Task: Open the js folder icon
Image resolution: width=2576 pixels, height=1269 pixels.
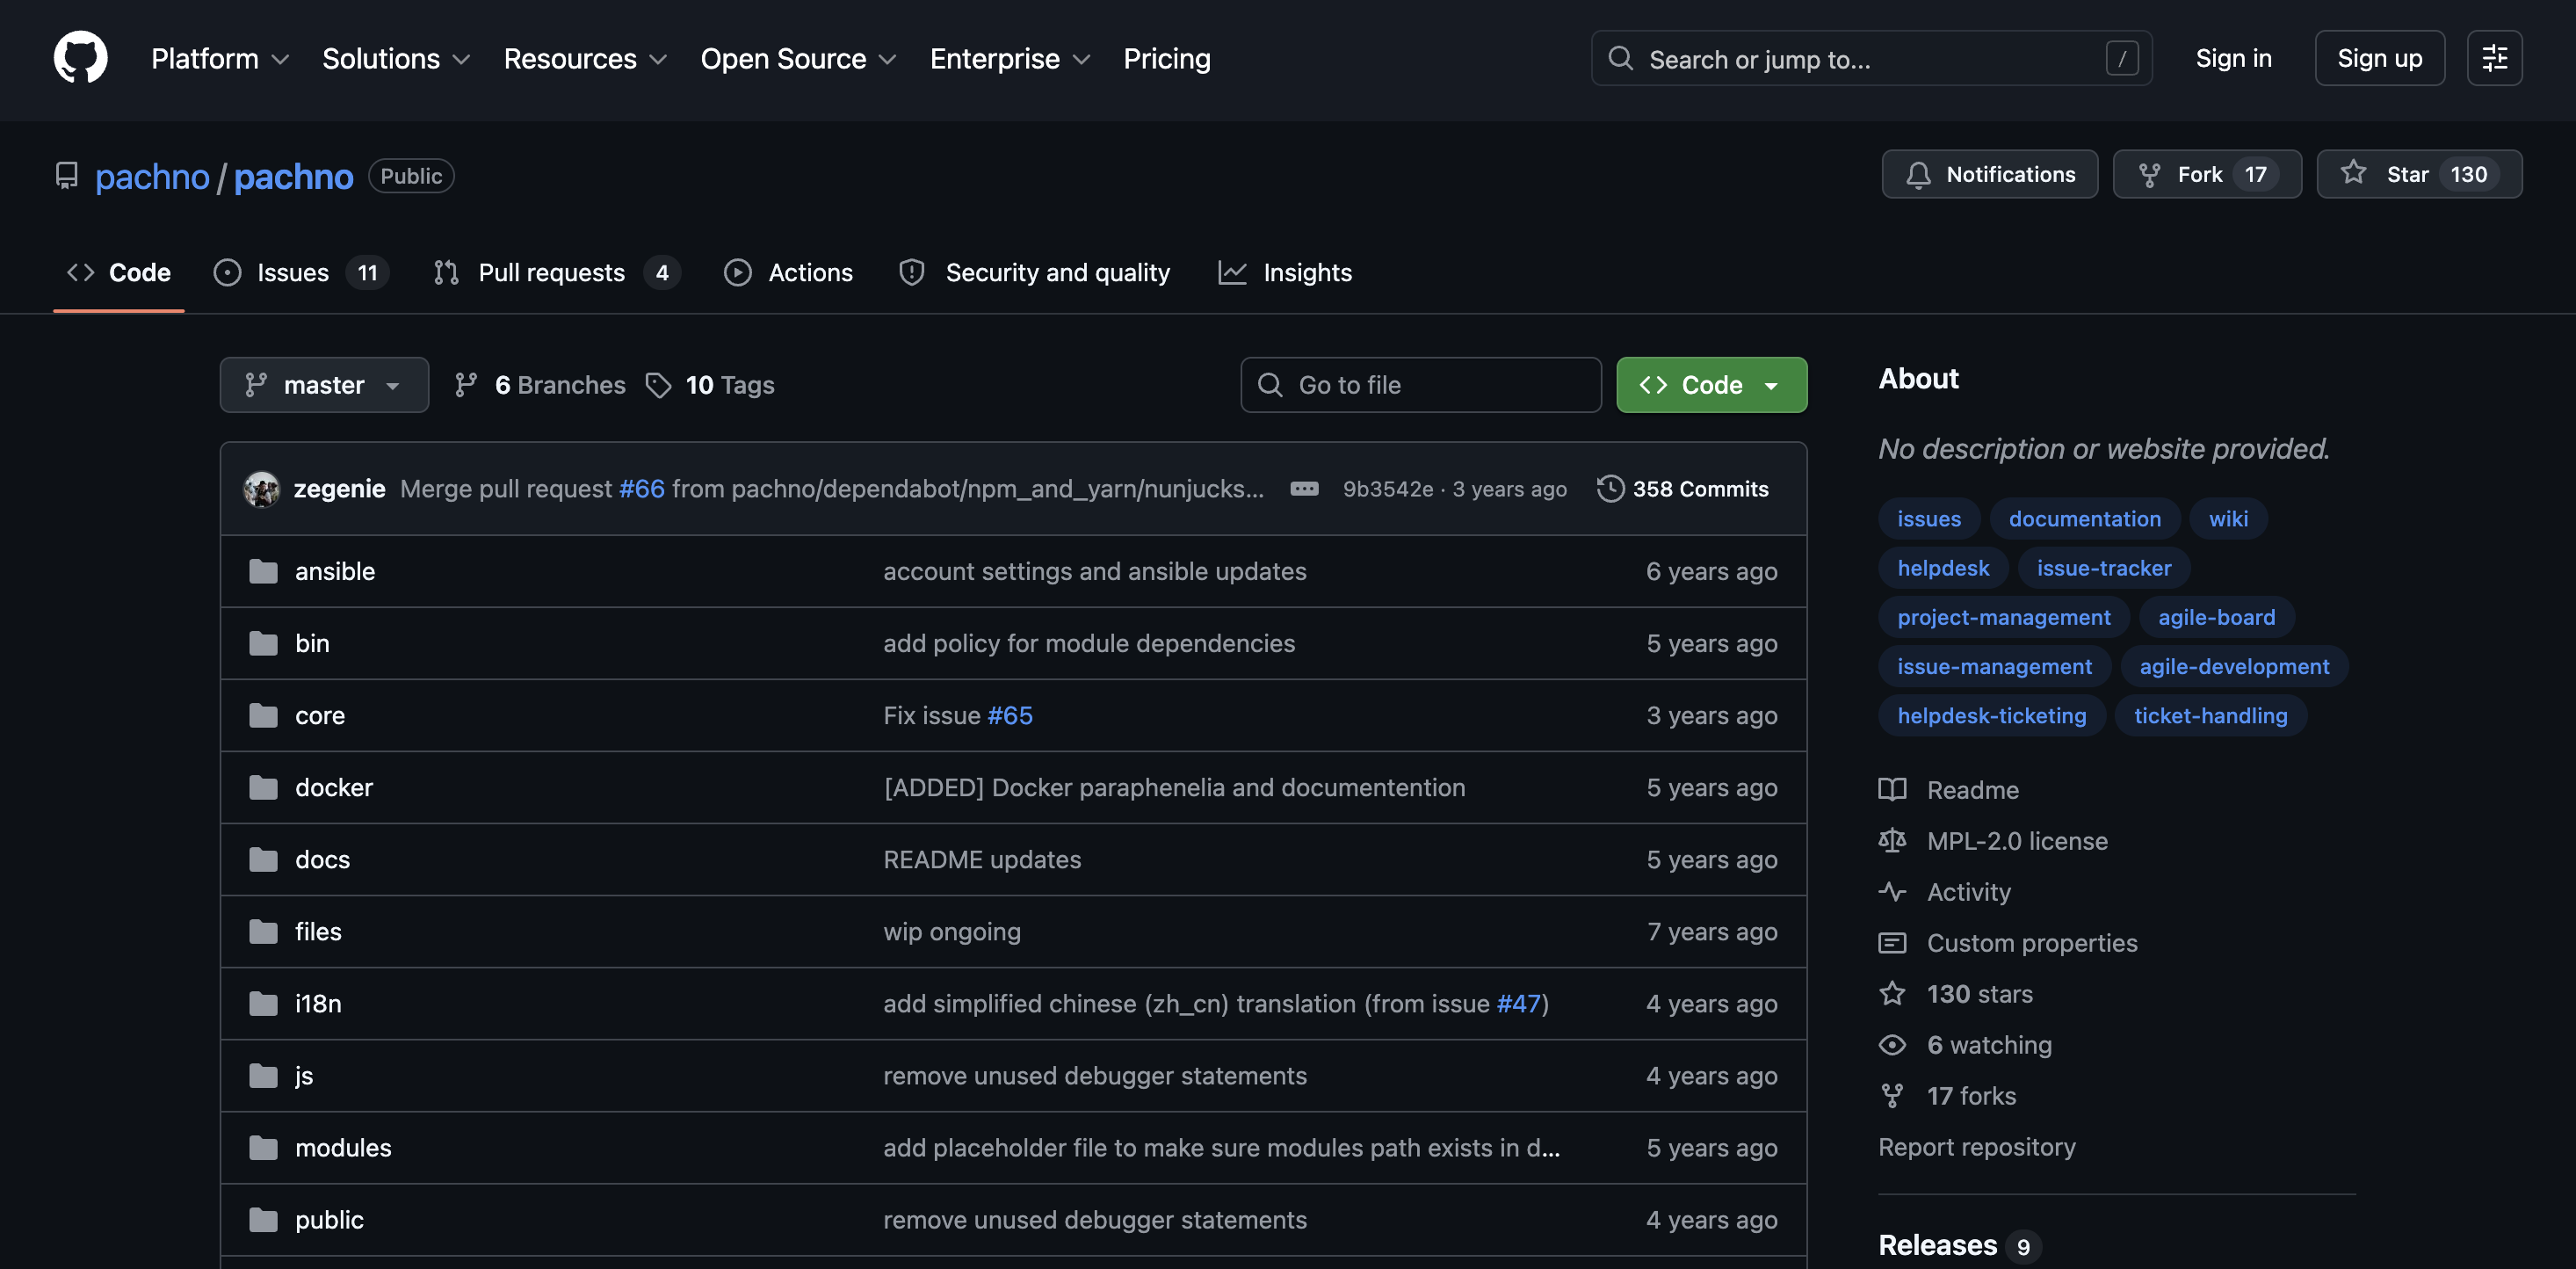Action: [x=263, y=1075]
